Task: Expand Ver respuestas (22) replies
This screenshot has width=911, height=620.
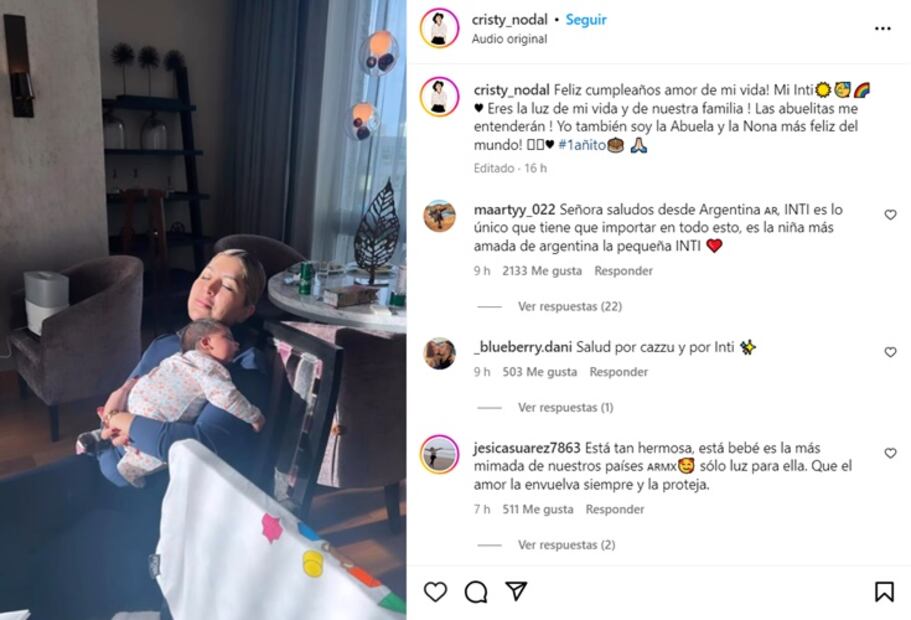Action: [569, 306]
